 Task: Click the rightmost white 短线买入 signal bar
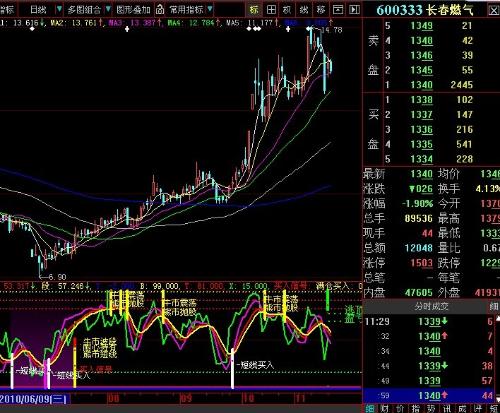(232, 369)
